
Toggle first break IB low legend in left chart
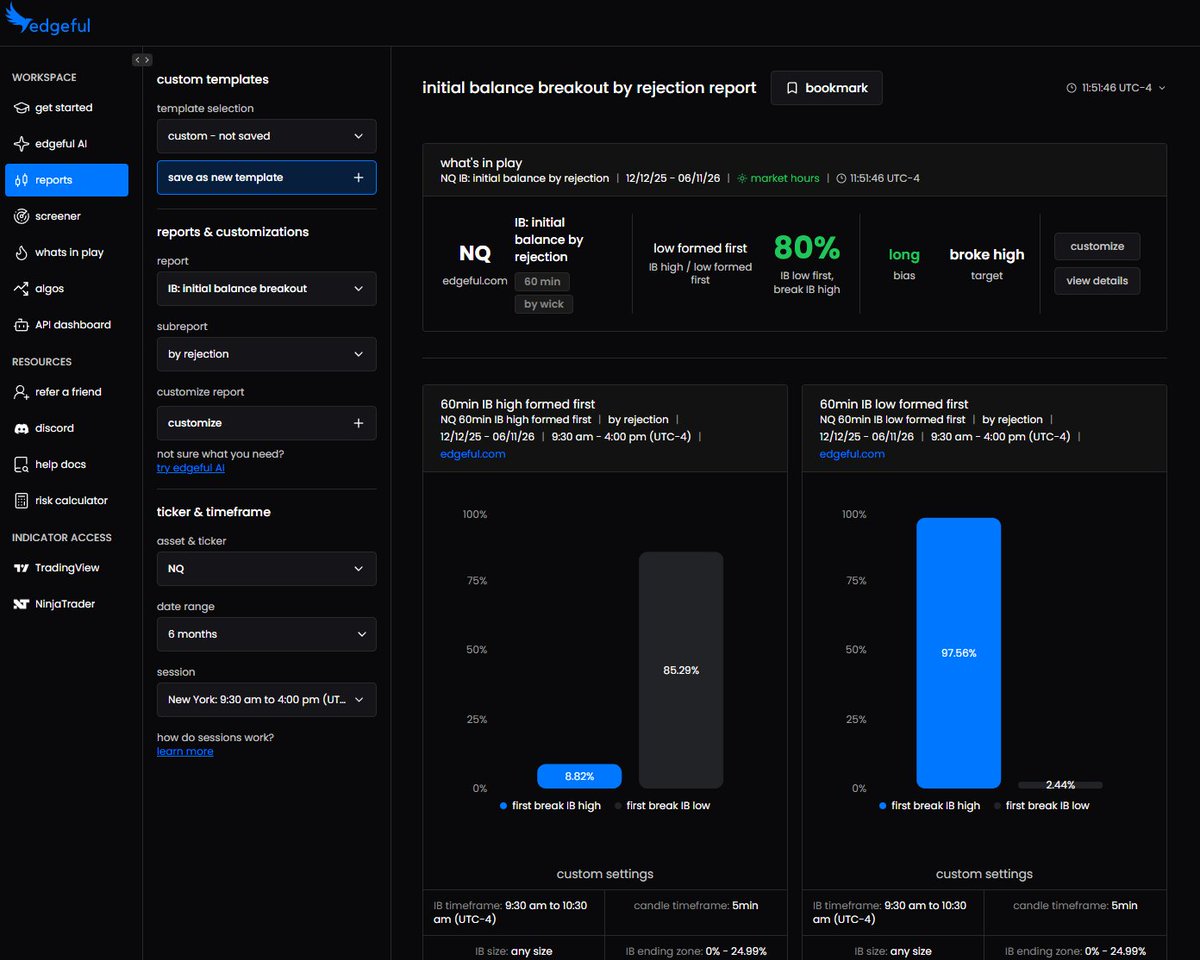(x=662, y=806)
